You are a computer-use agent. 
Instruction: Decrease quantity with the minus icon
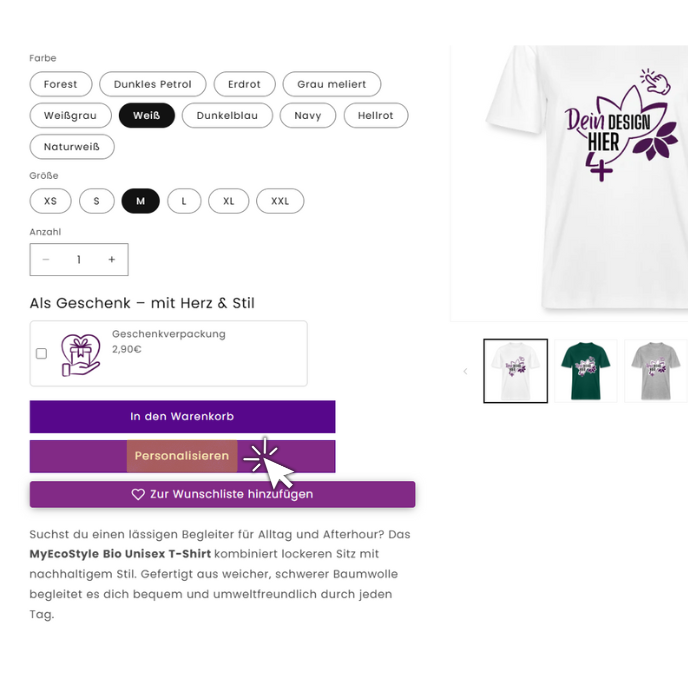click(x=46, y=260)
